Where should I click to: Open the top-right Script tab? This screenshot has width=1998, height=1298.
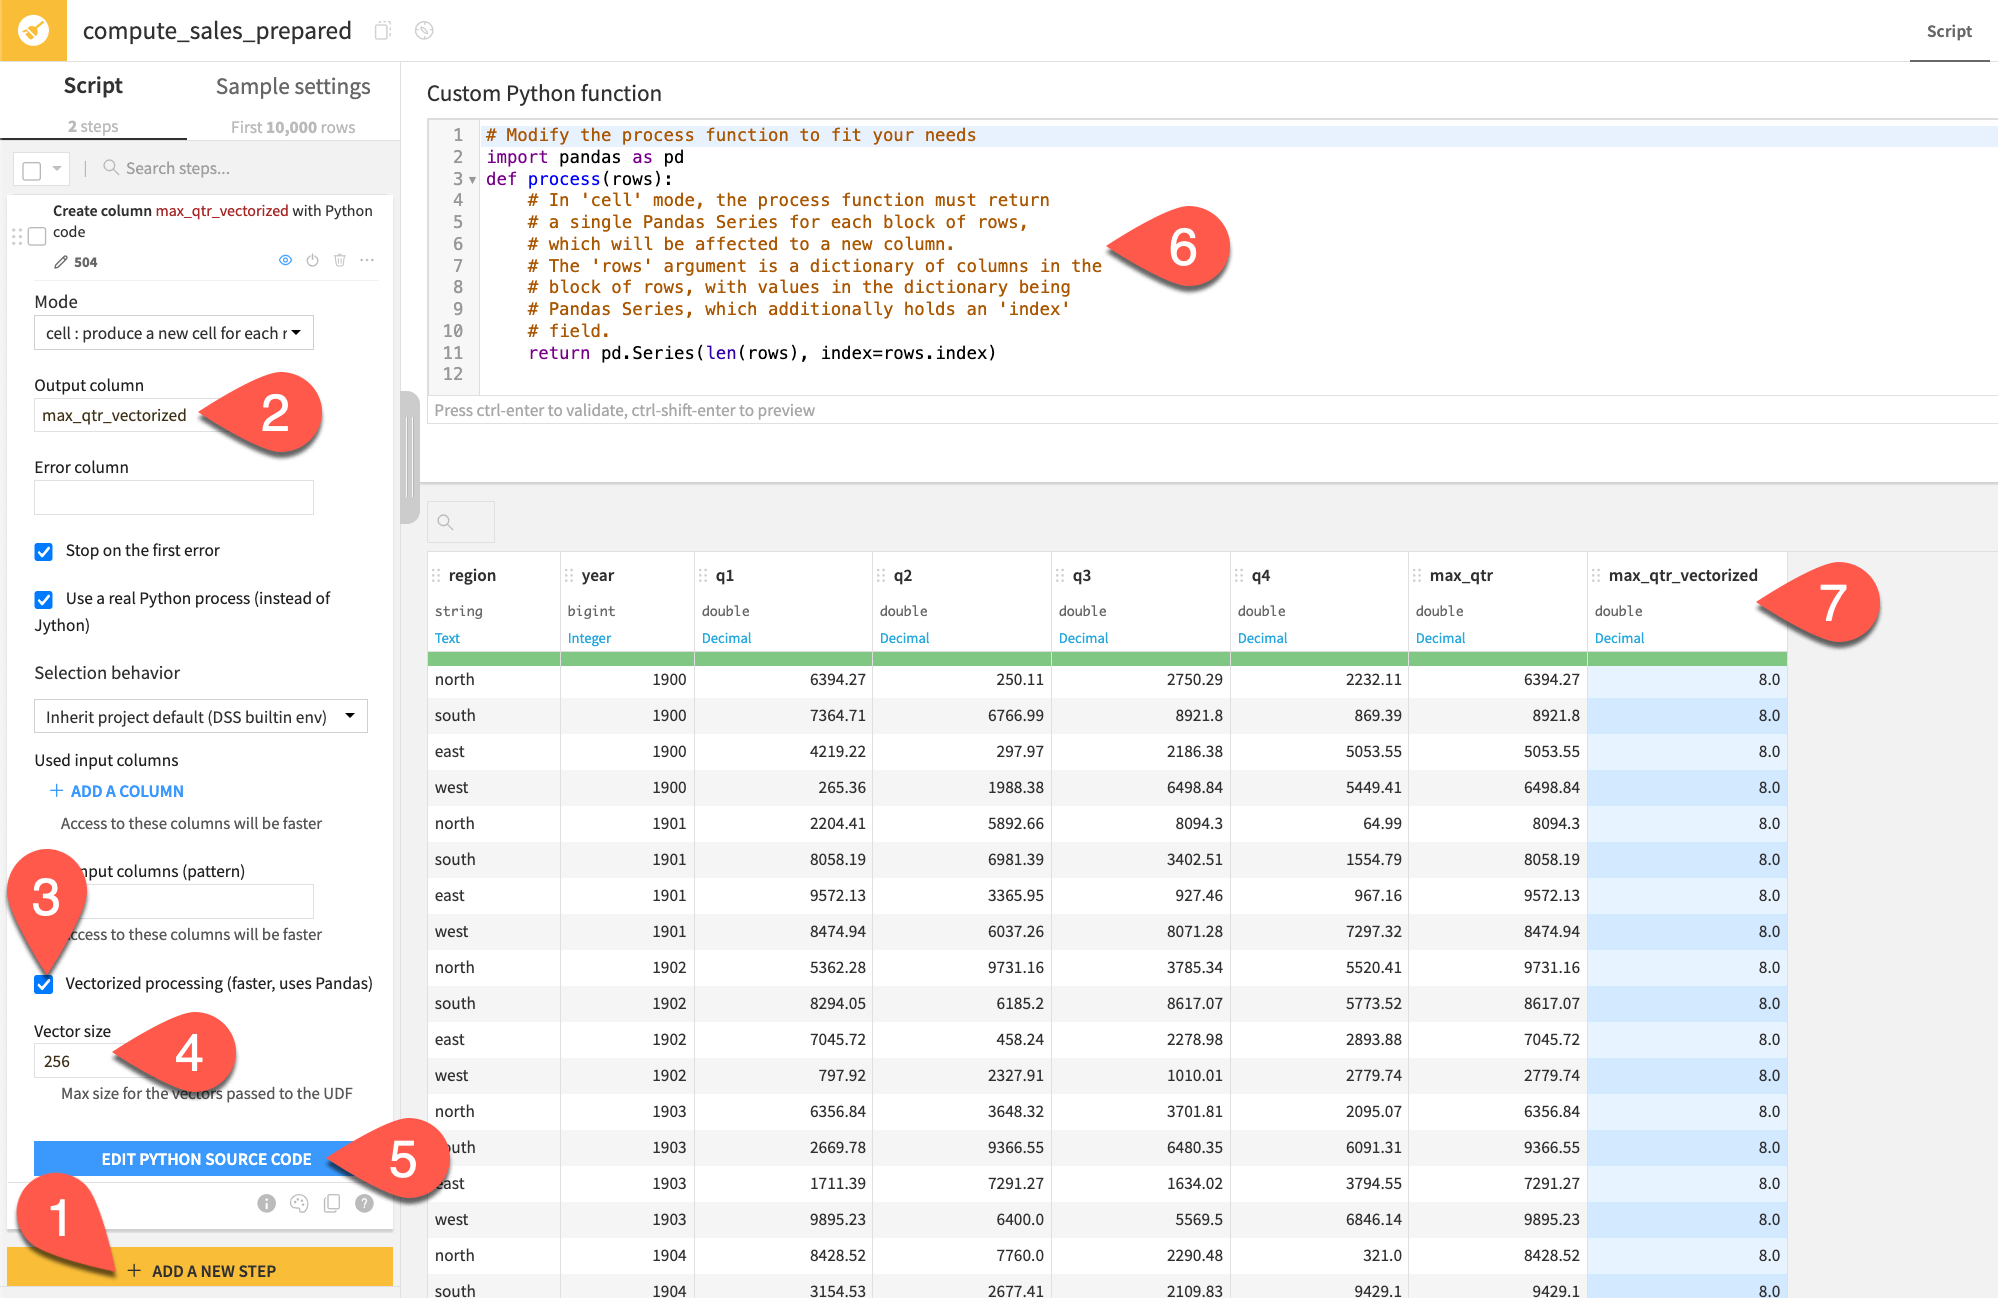[x=1949, y=31]
